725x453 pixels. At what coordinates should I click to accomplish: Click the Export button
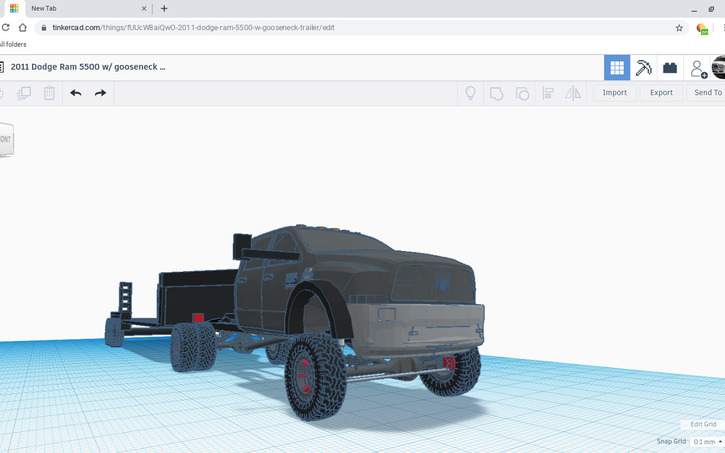click(x=661, y=92)
